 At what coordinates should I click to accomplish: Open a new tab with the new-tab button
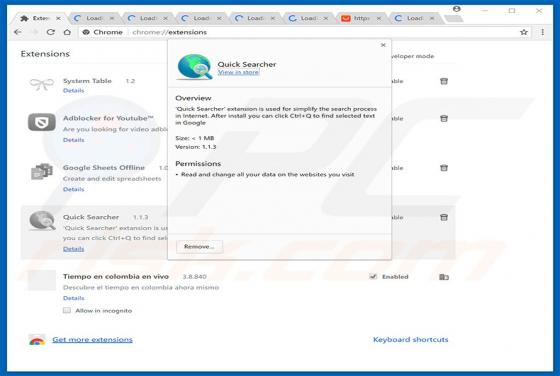(x=453, y=19)
